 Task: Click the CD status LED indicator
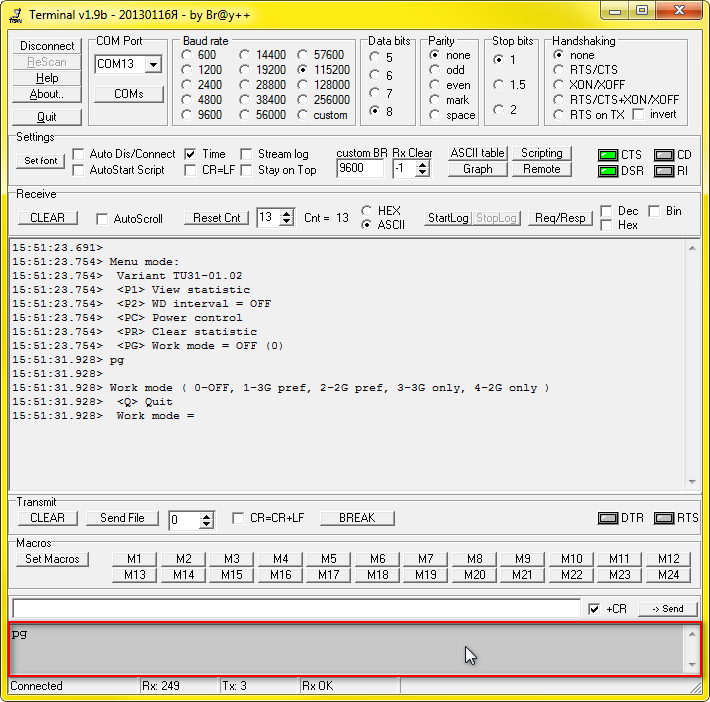(x=664, y=155)
